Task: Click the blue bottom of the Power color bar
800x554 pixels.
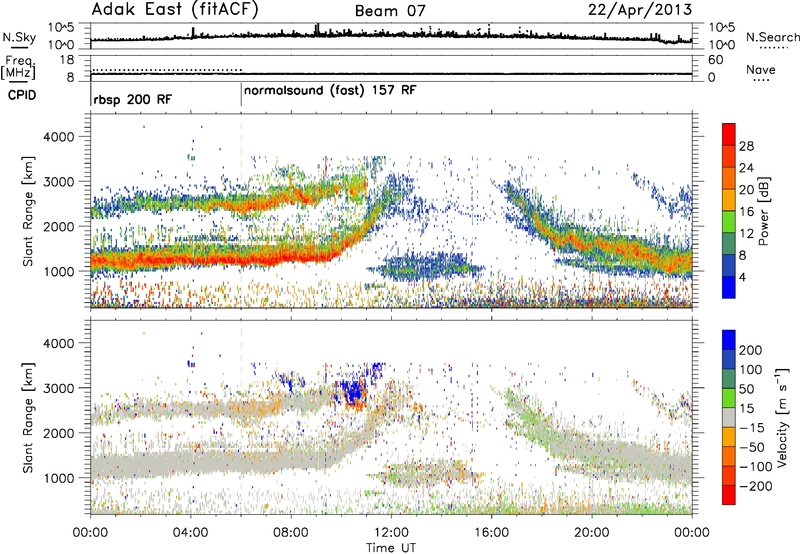Action: point(729,287)
